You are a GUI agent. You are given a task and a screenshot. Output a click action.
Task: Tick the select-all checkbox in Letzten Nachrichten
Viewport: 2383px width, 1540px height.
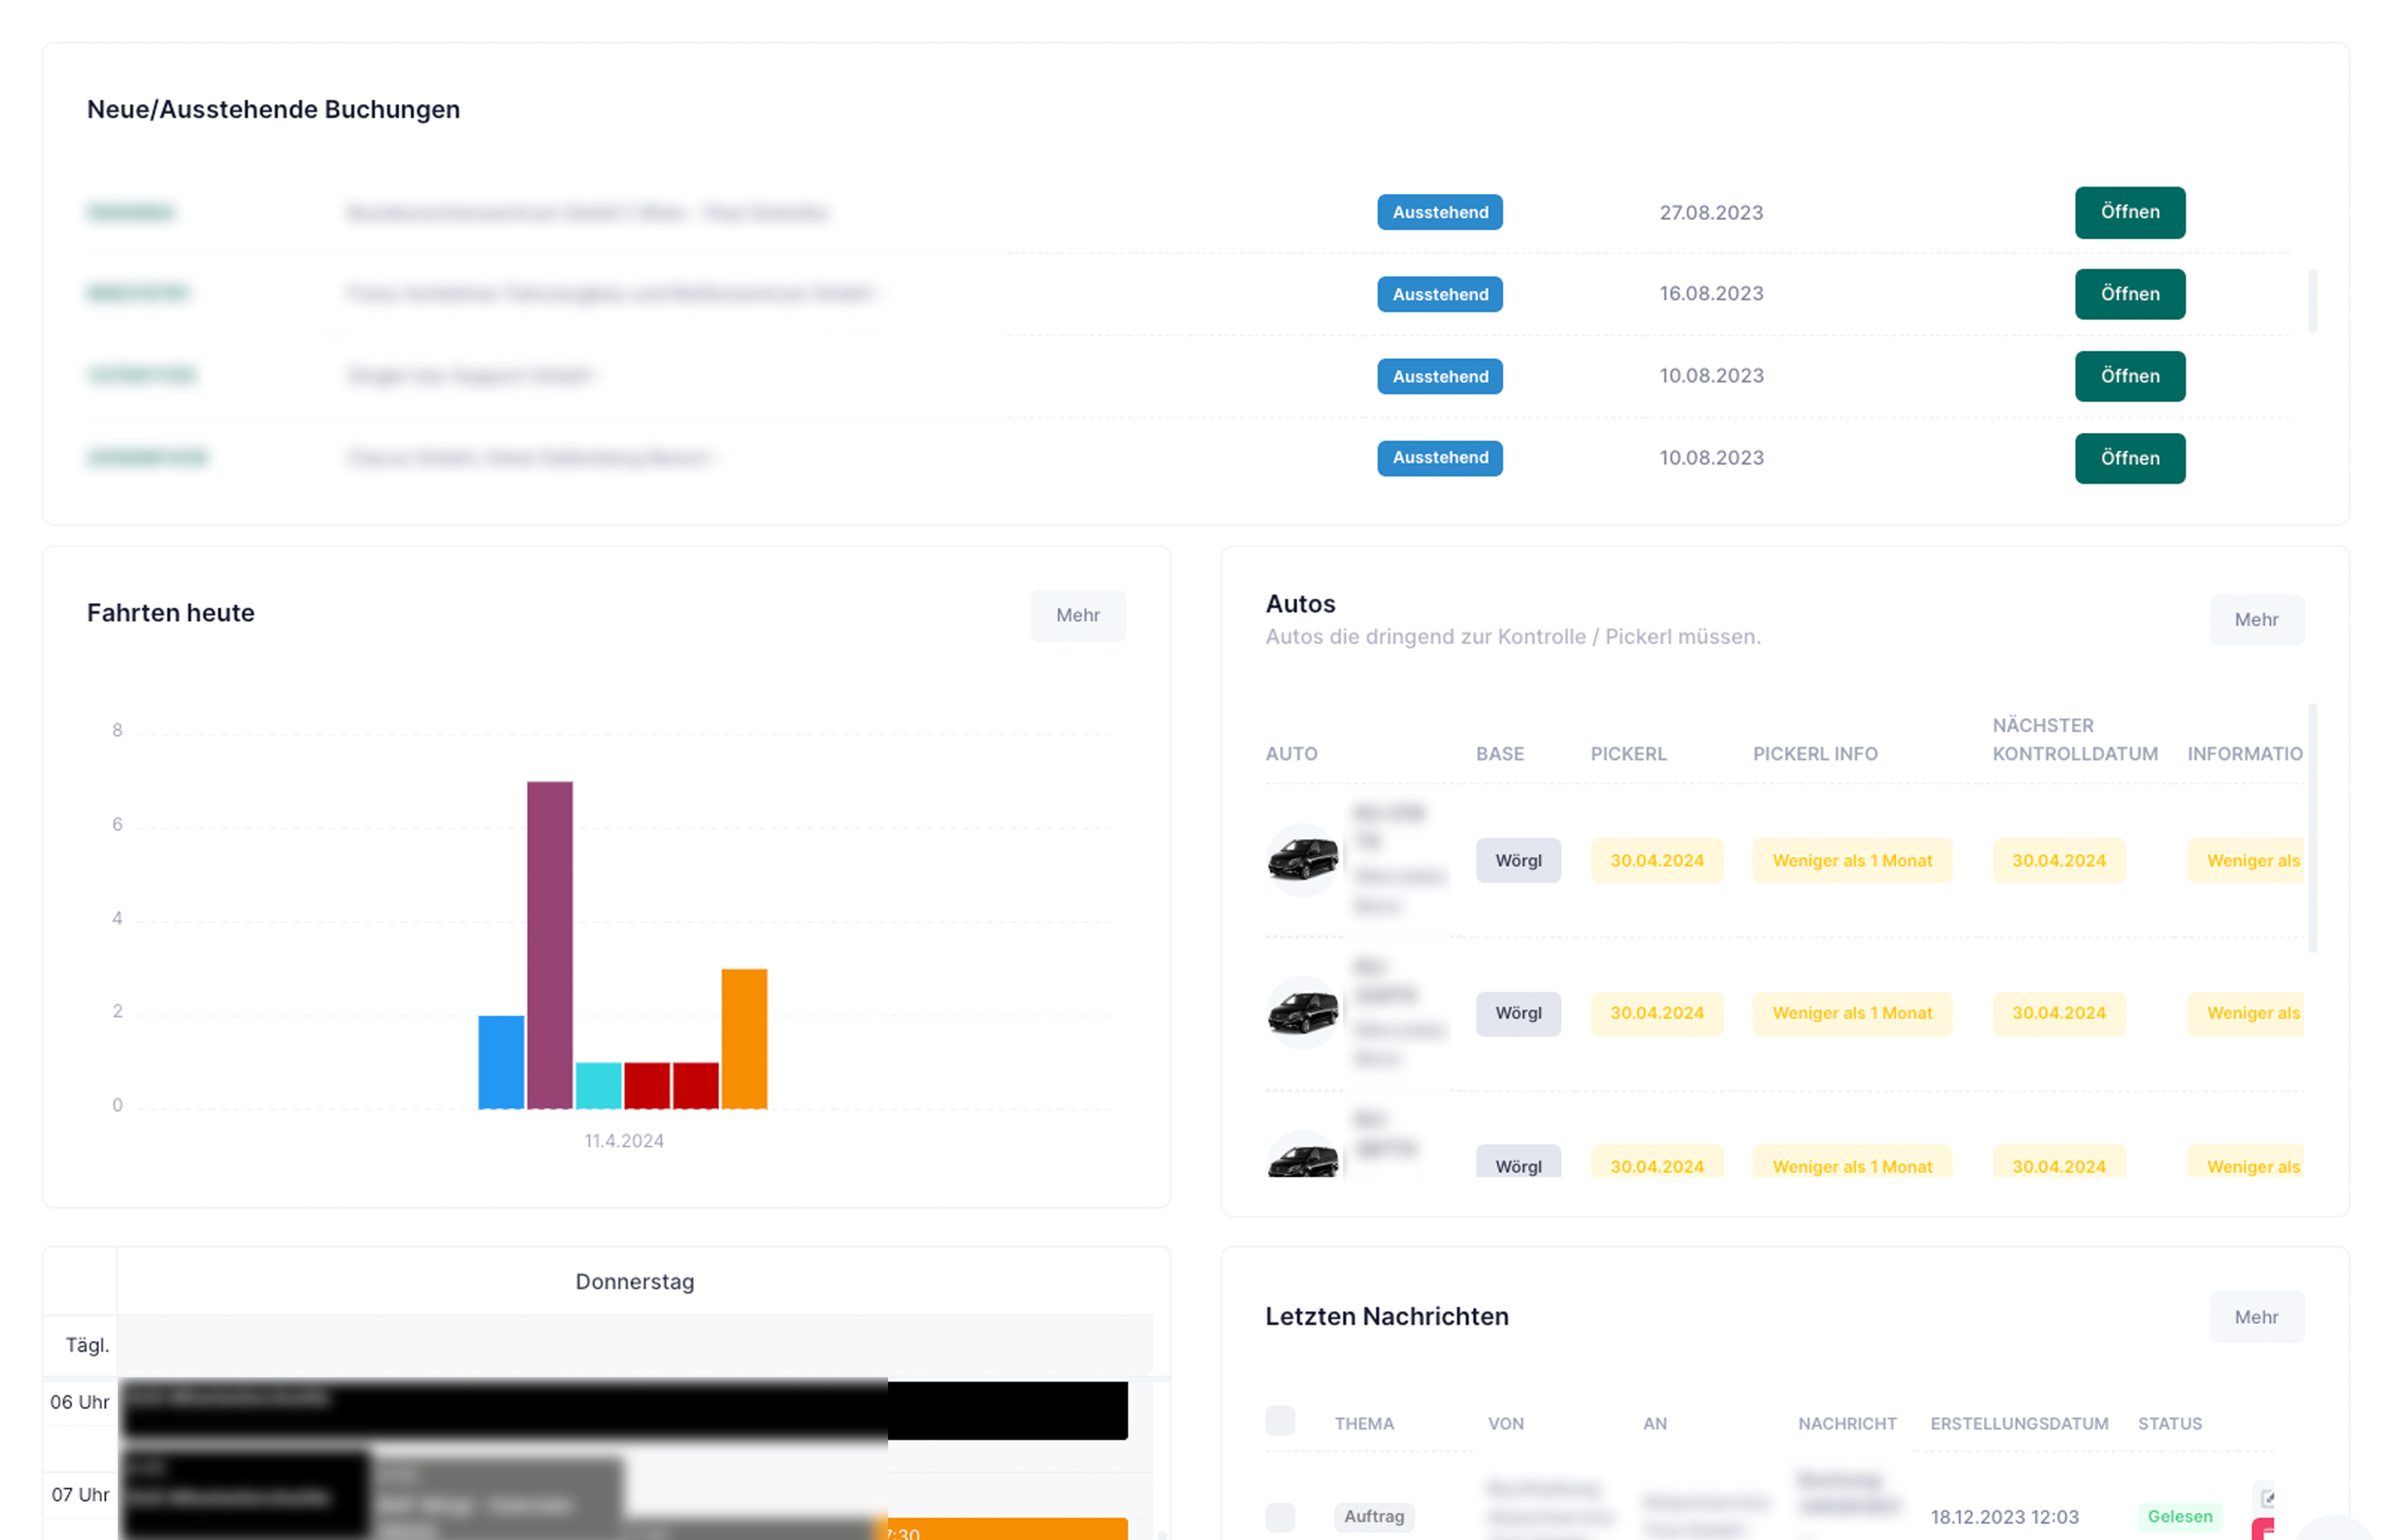1280,1421
